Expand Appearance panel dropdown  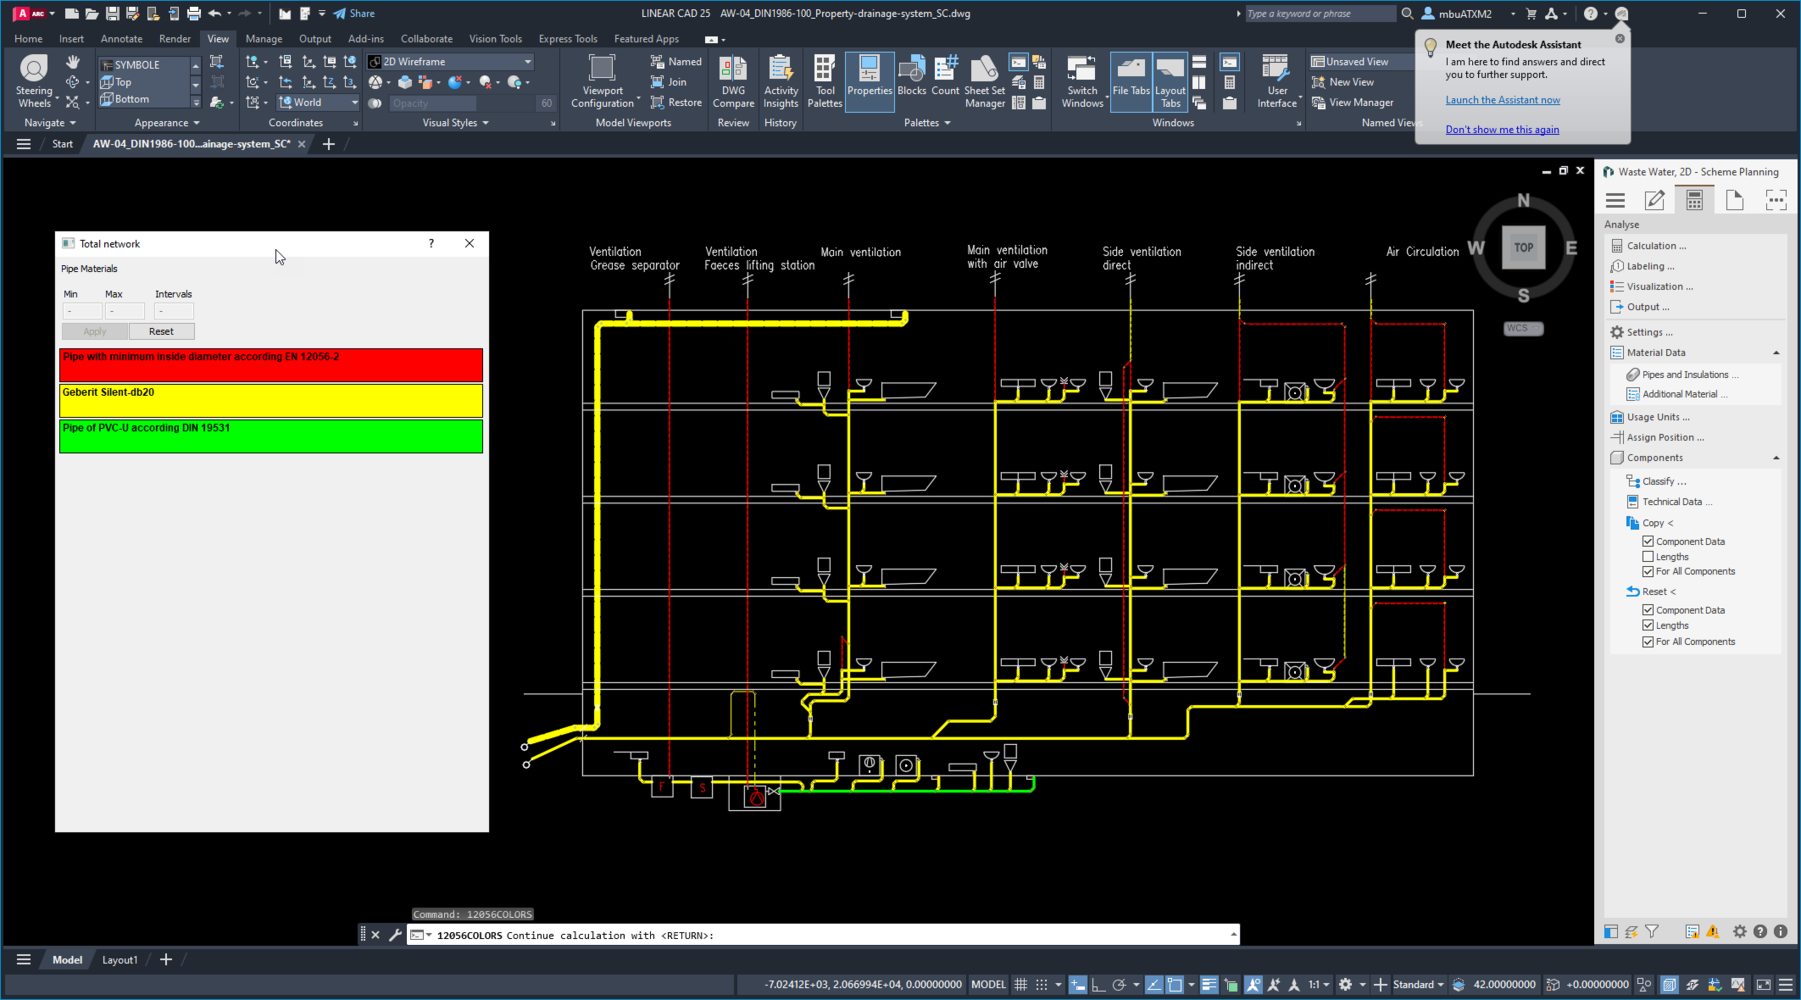click(167, 123)
